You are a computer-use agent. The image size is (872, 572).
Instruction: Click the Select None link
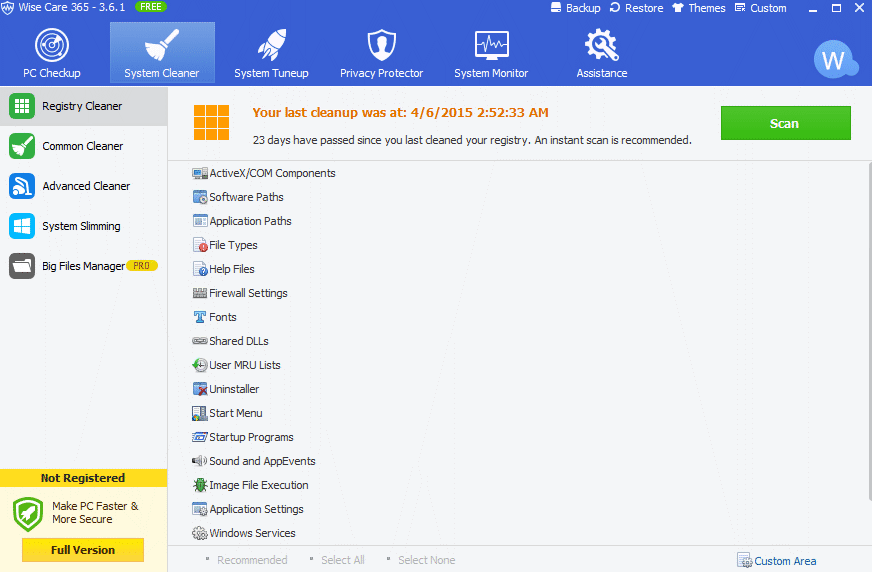427,560
